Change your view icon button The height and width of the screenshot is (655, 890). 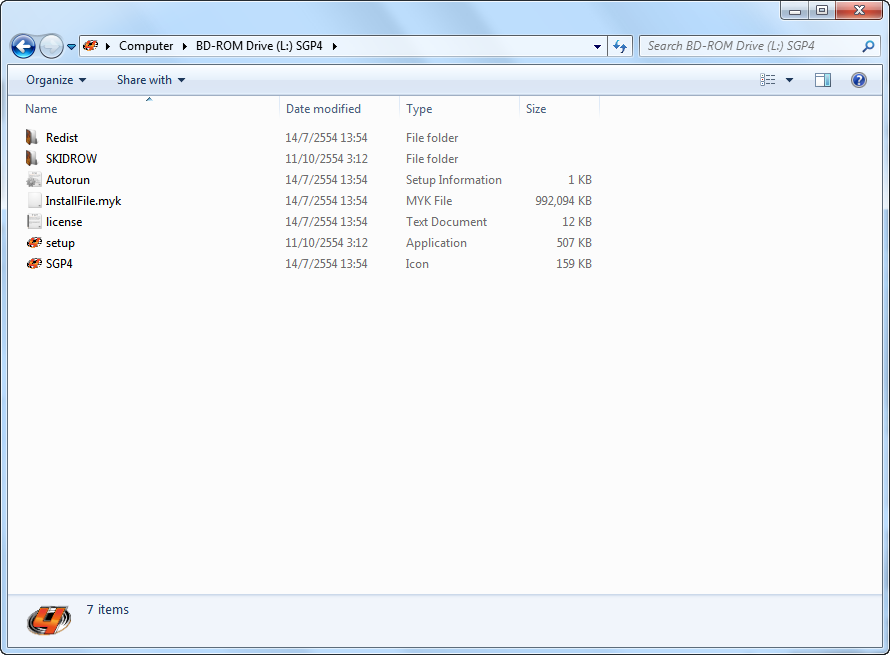[x=767, y=80]
